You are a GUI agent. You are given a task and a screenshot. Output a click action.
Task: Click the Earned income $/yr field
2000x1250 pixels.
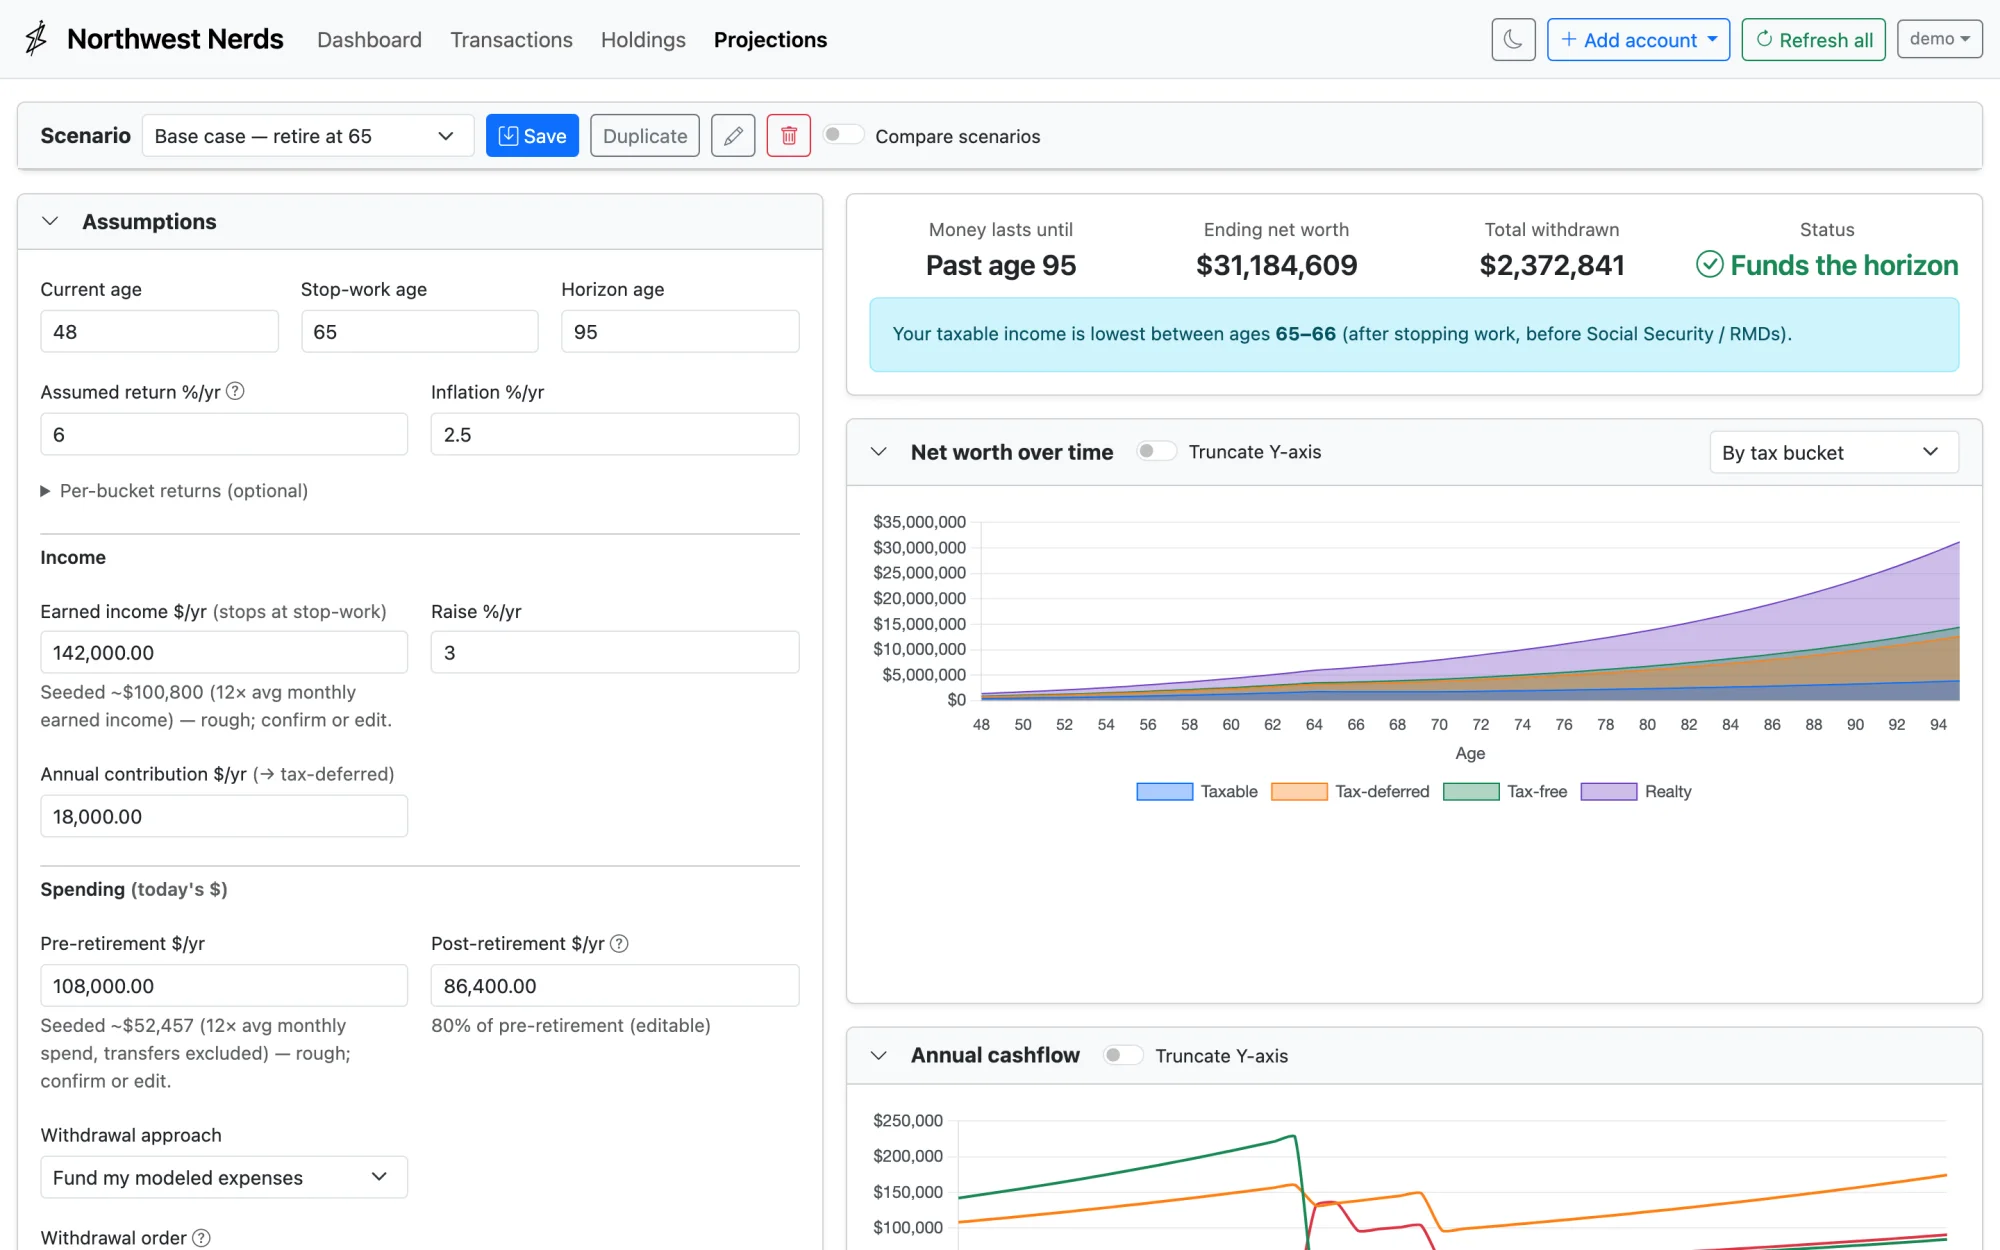click(x=224, y=652)
